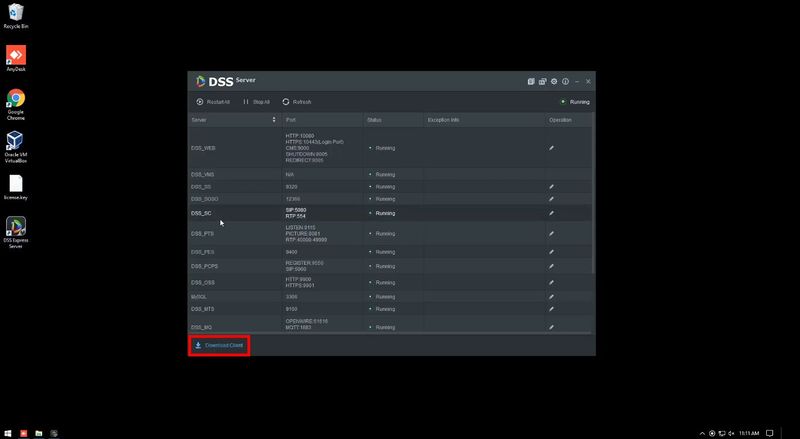Open the Windows Start menu

pos(8,433)
